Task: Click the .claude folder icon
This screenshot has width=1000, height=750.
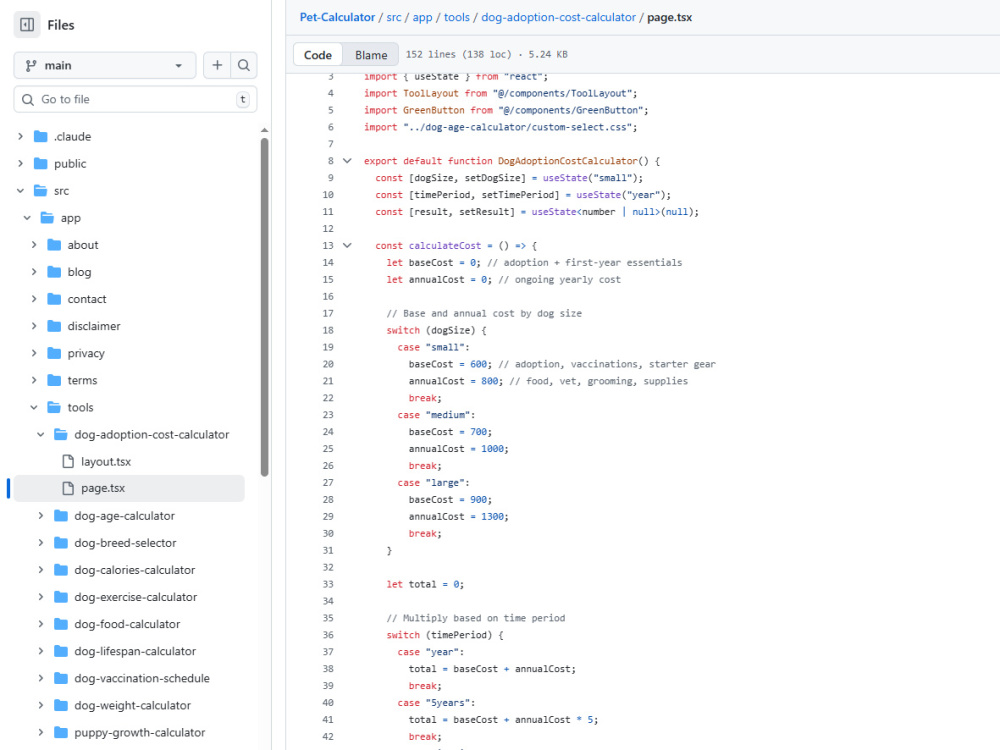Action: 41,136
